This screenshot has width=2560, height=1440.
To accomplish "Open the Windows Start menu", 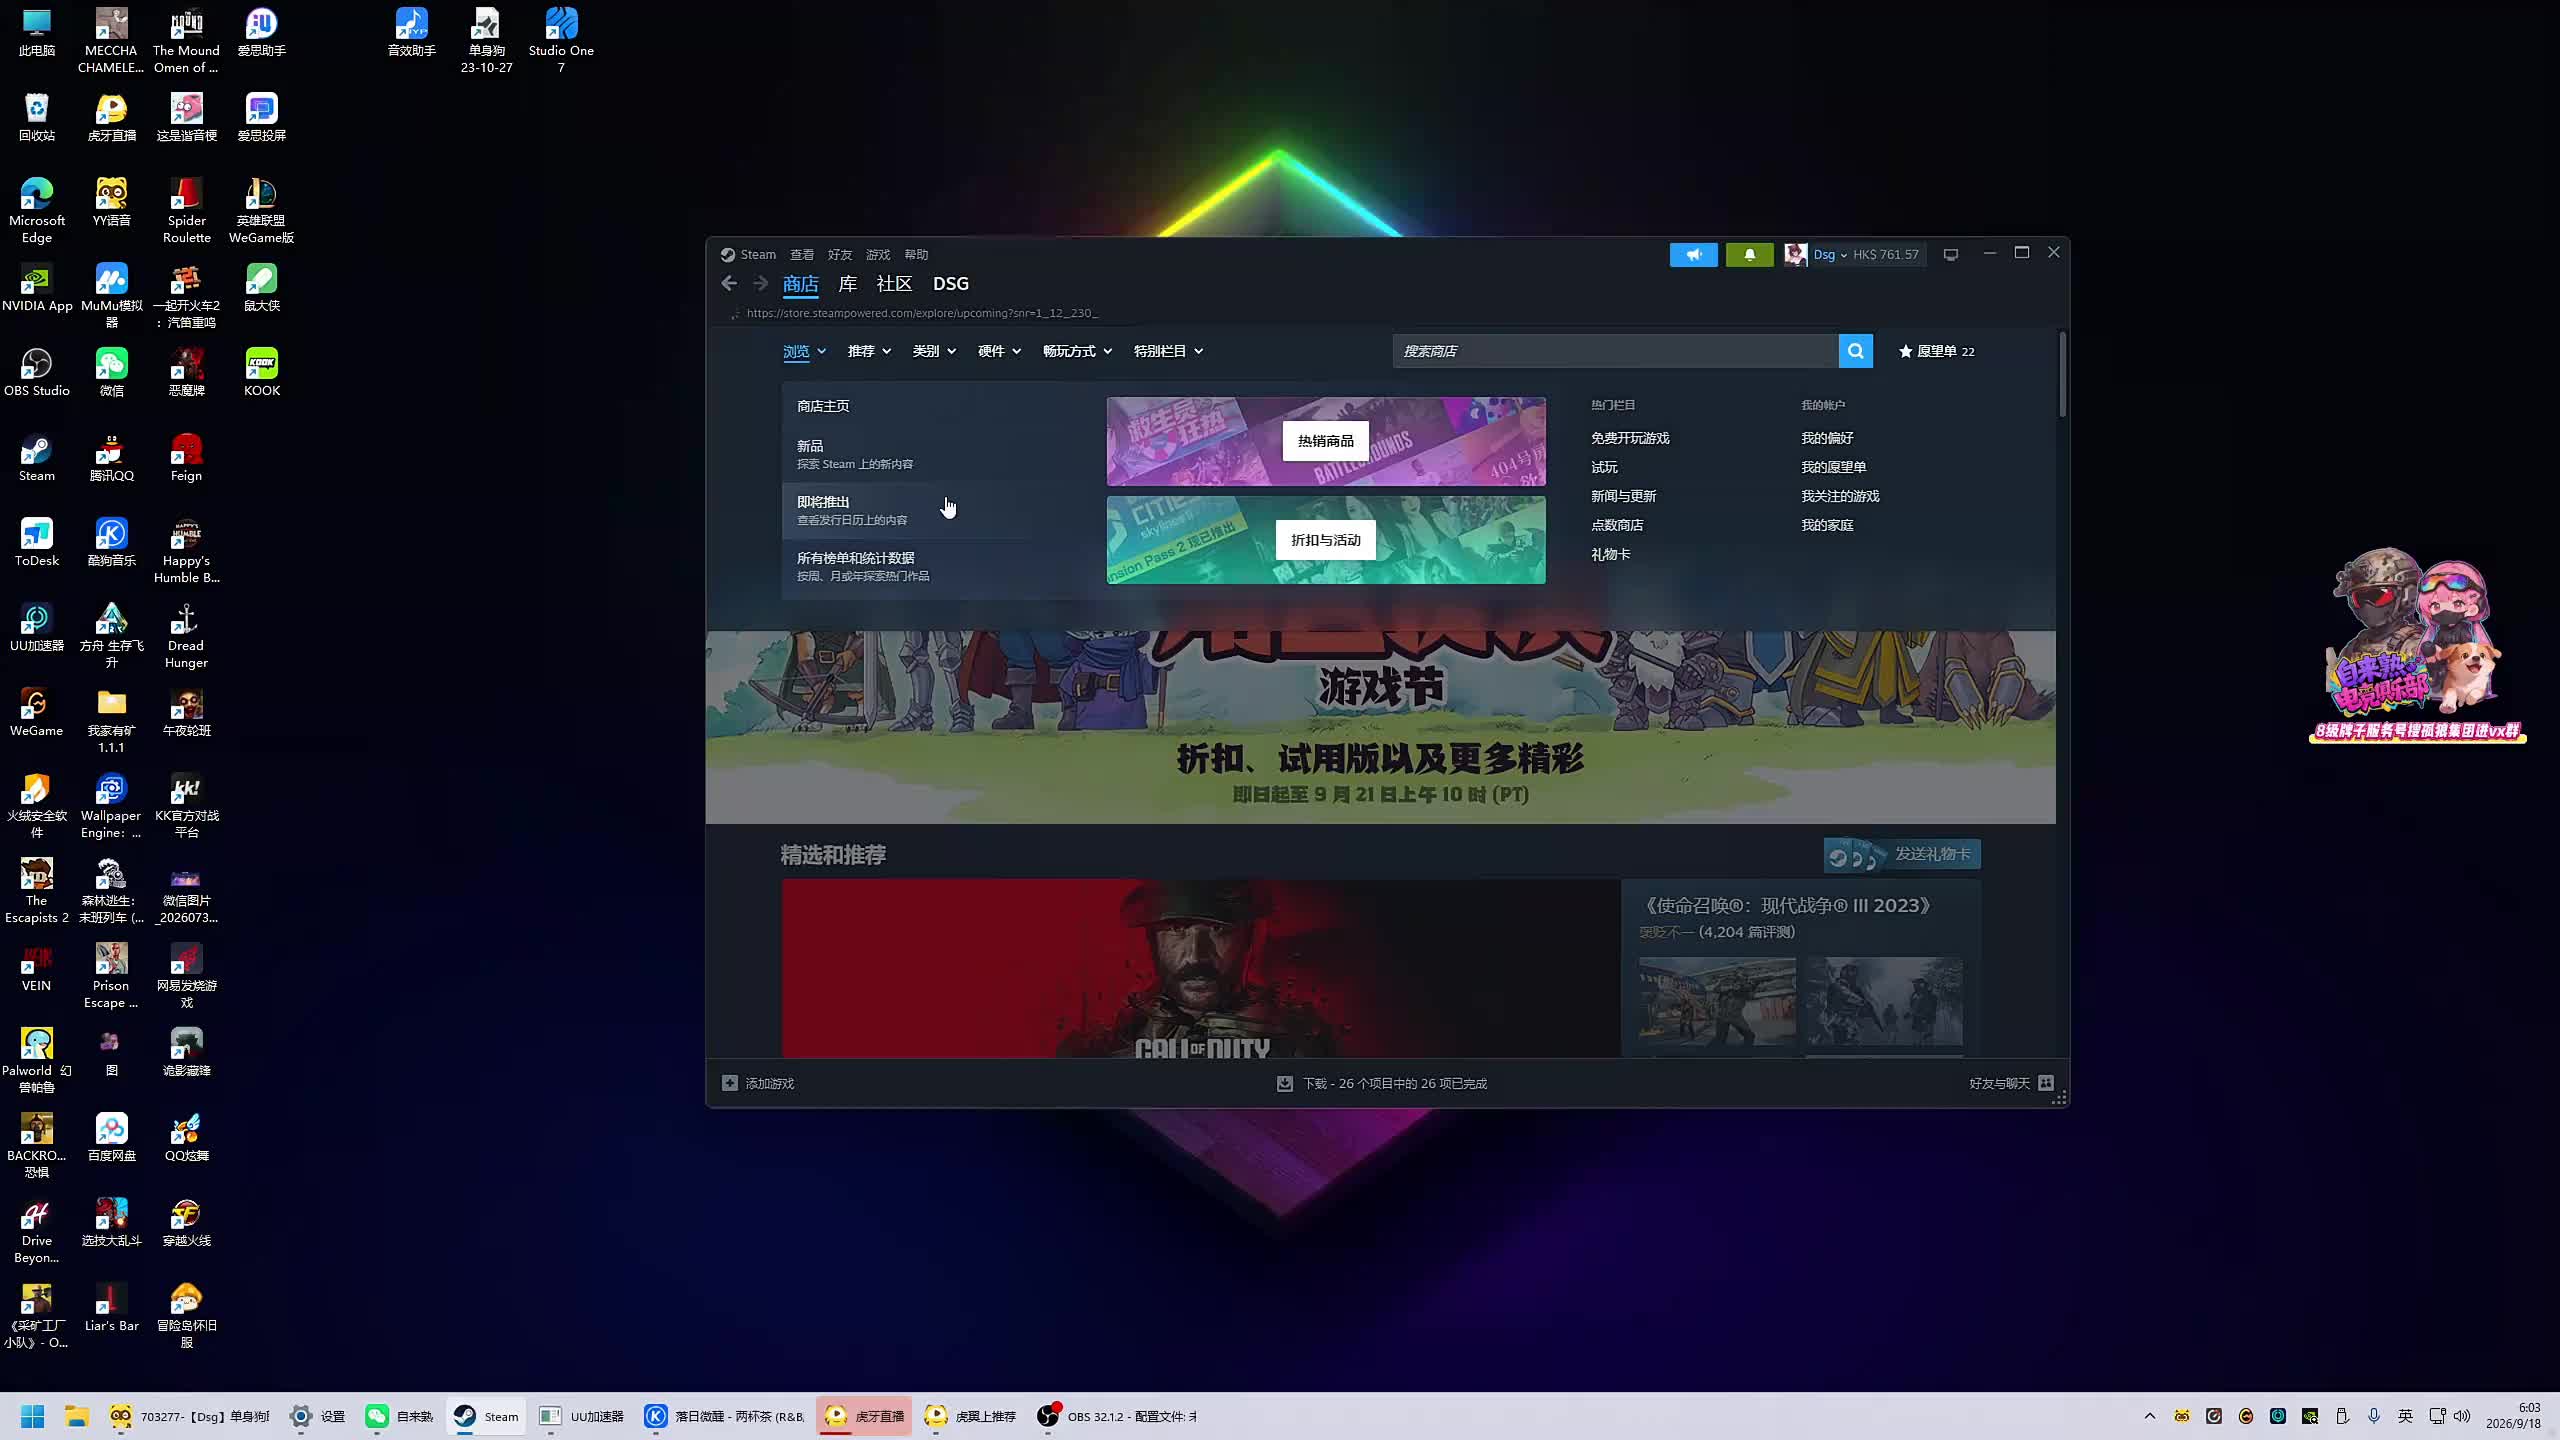I will pos(33,1416).
